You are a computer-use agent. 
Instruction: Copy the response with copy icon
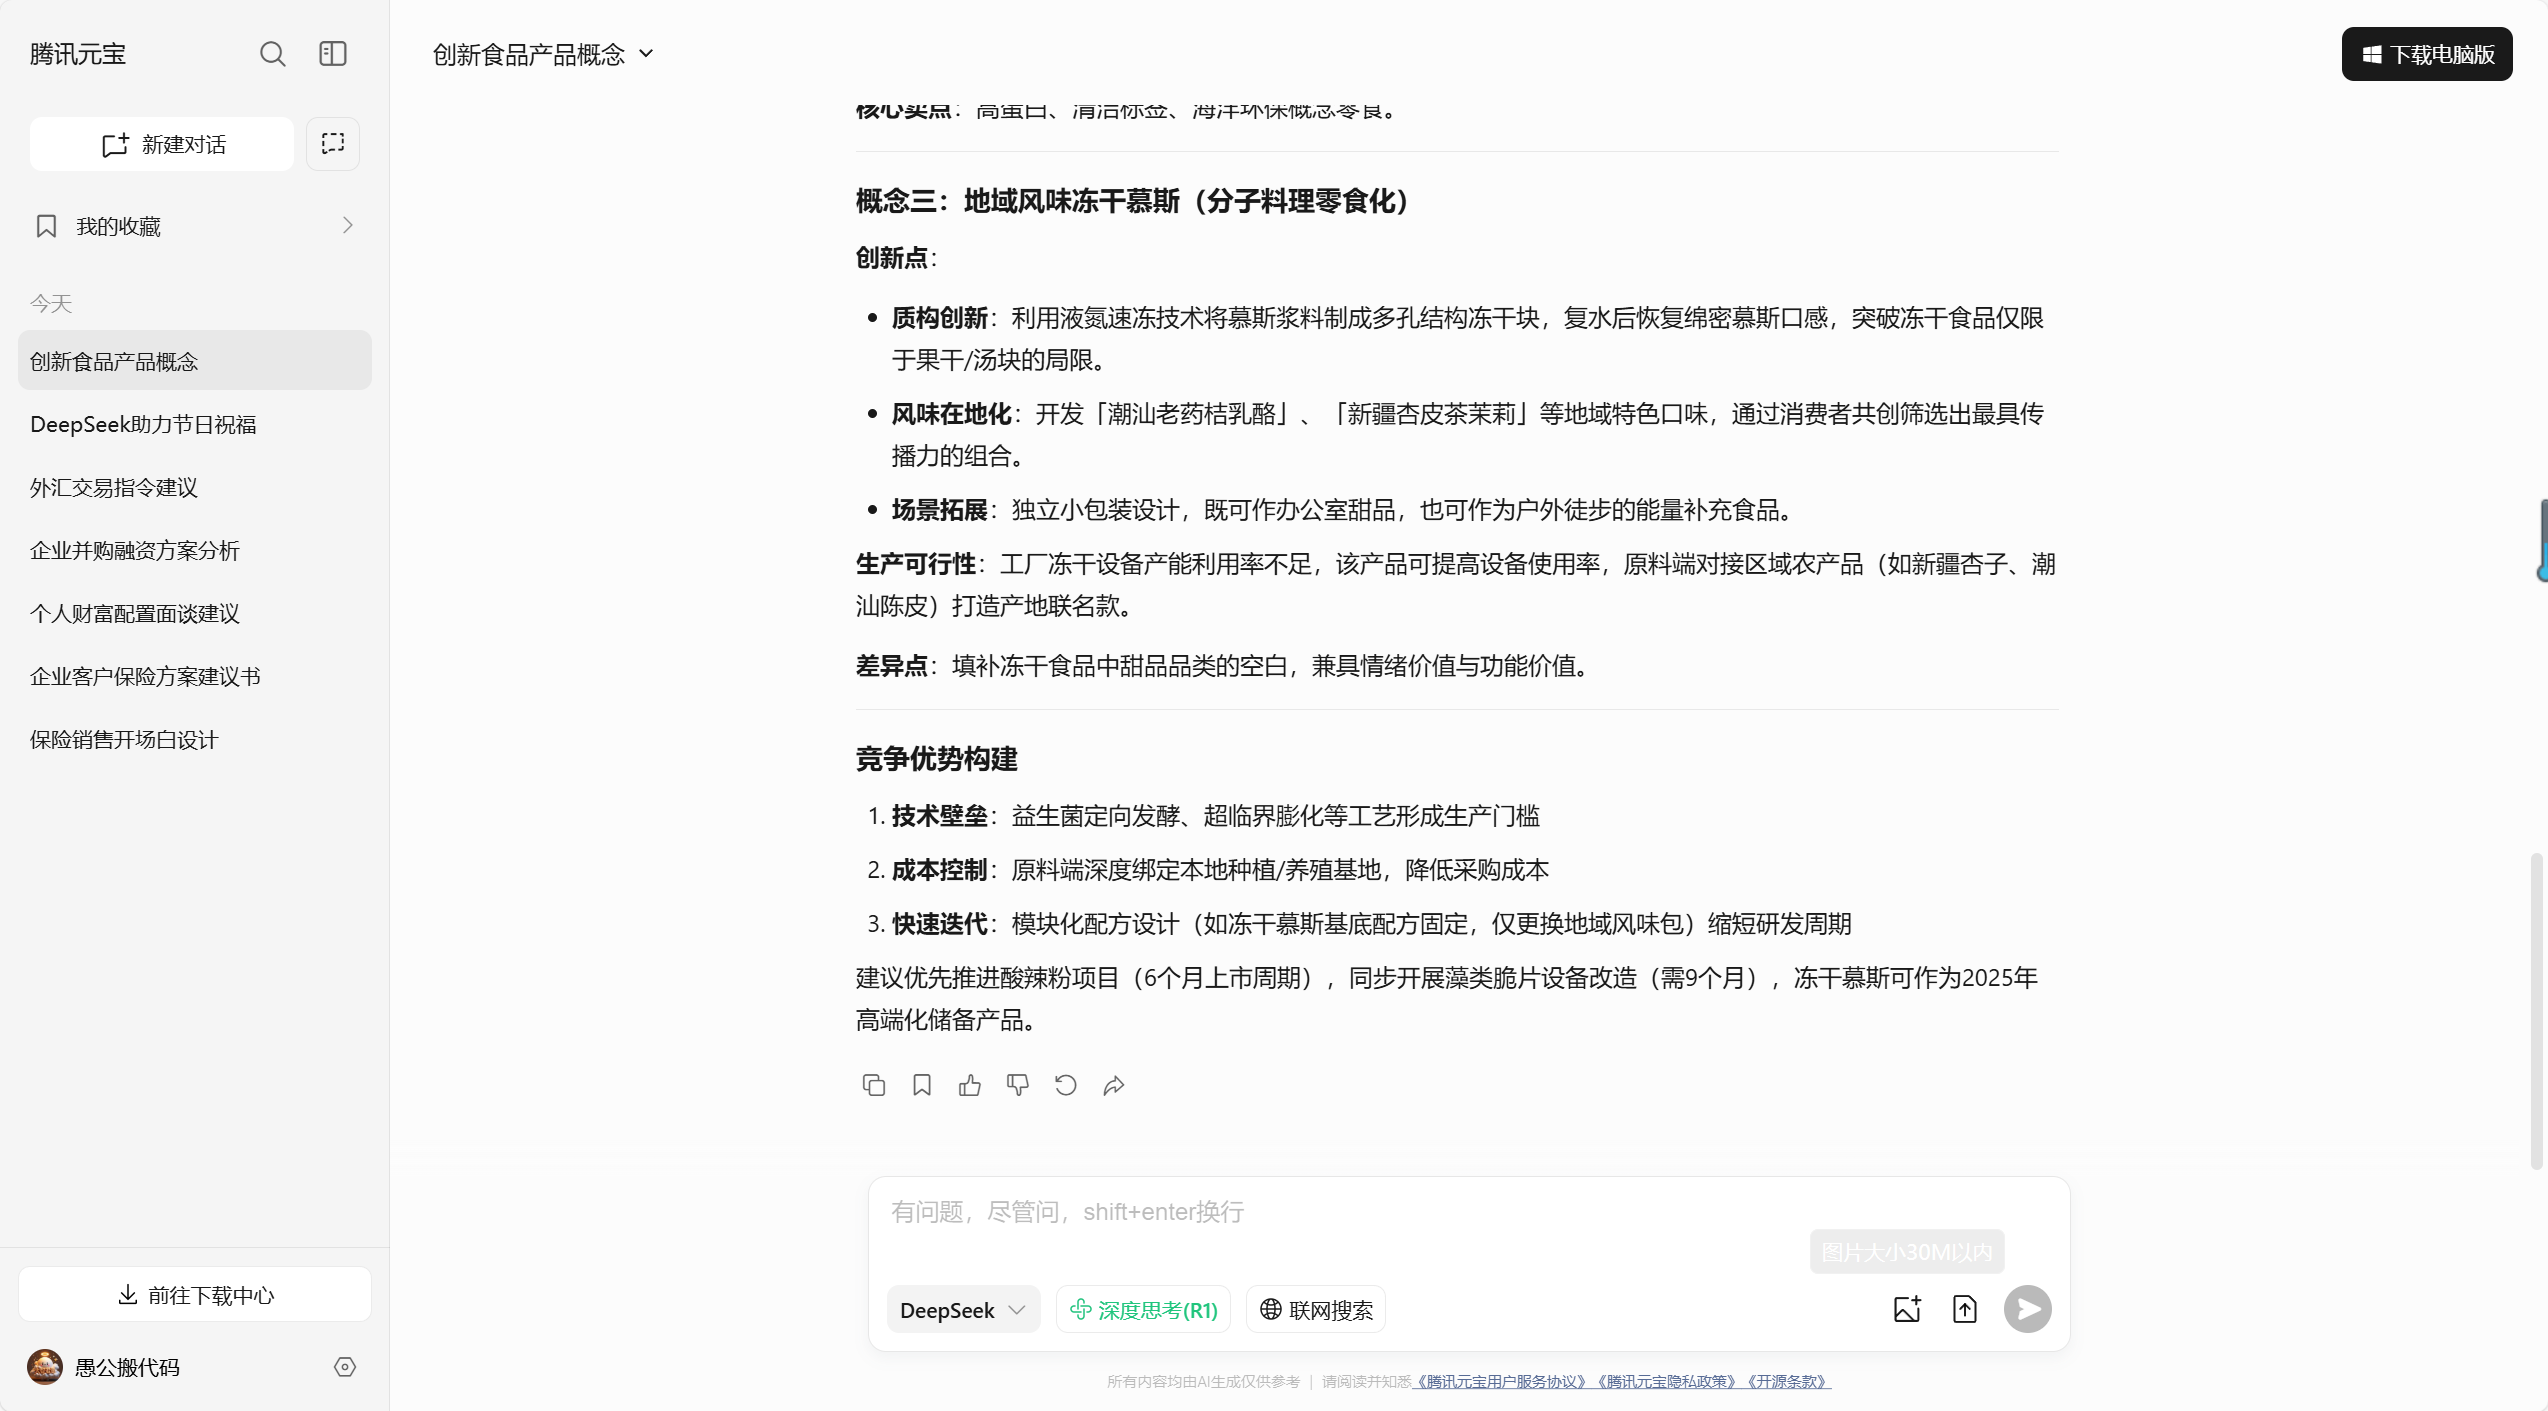coord(873,1085)
